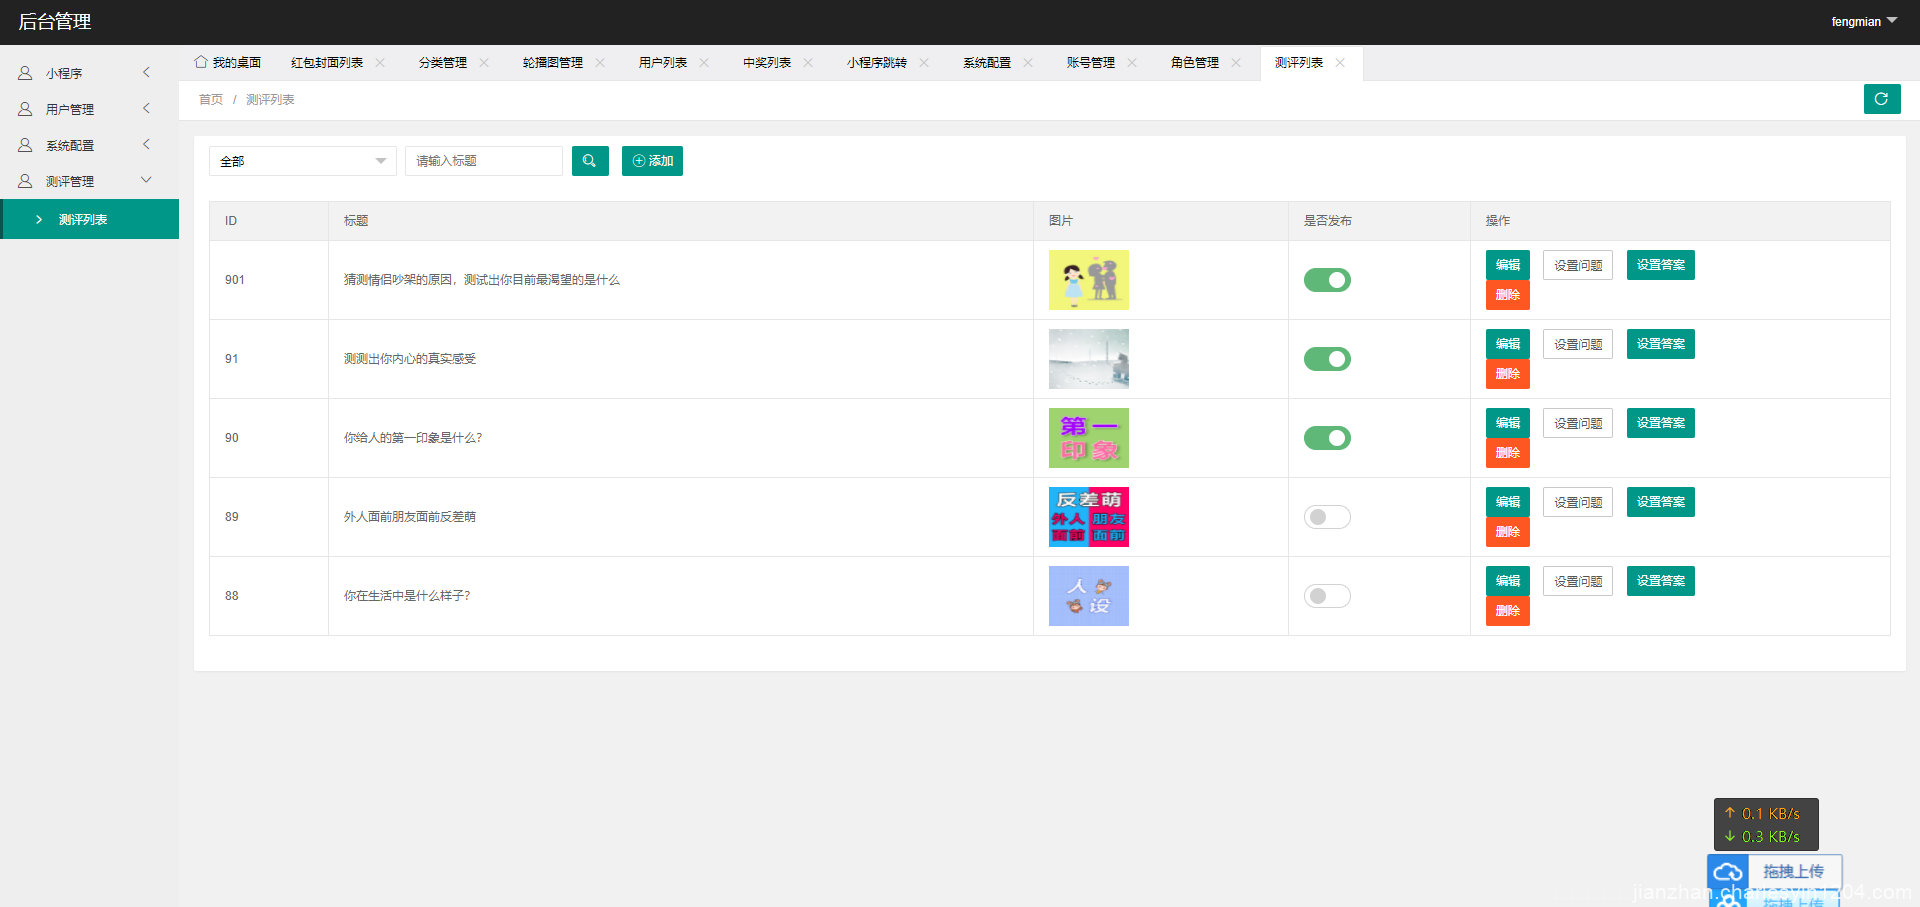Image resolution: width=1920 pixels, height=907 pixels.
Task: Switch to the 分类管理 tab
Action: pyautogui.click(x=443, y=62)
